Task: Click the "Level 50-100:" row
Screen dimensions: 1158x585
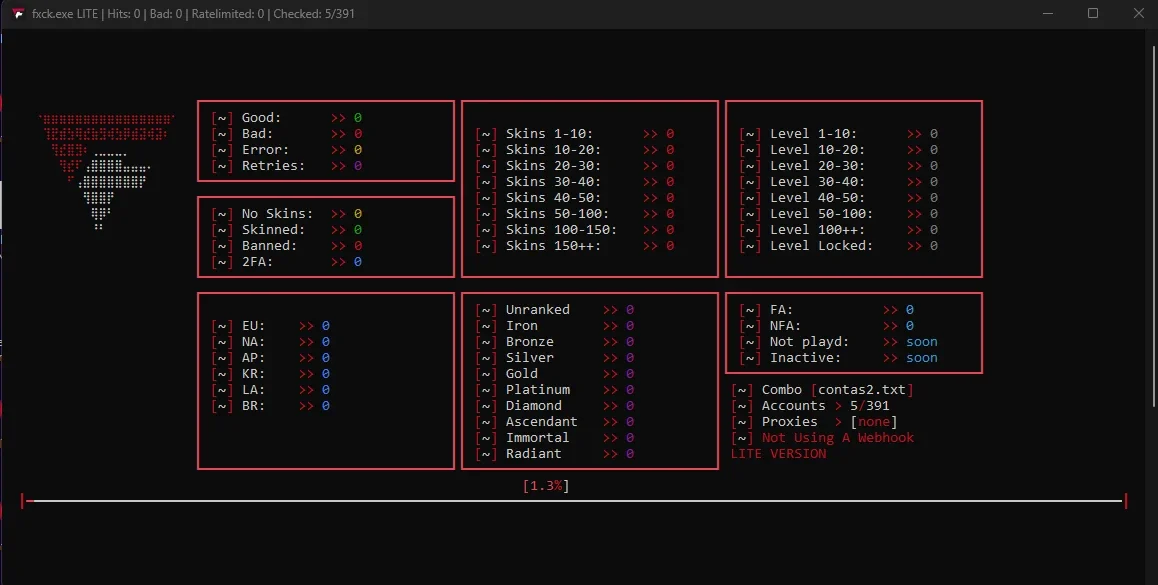Action: click(x=839, y=213)
